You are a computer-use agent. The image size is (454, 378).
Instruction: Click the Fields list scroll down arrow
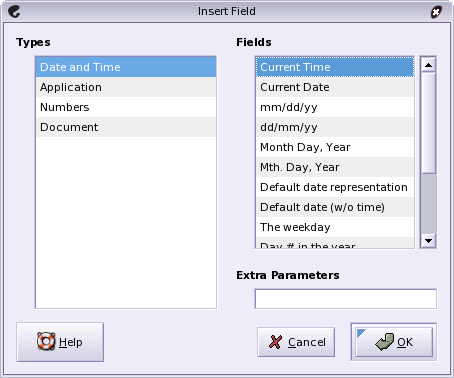tap(428, 240)
